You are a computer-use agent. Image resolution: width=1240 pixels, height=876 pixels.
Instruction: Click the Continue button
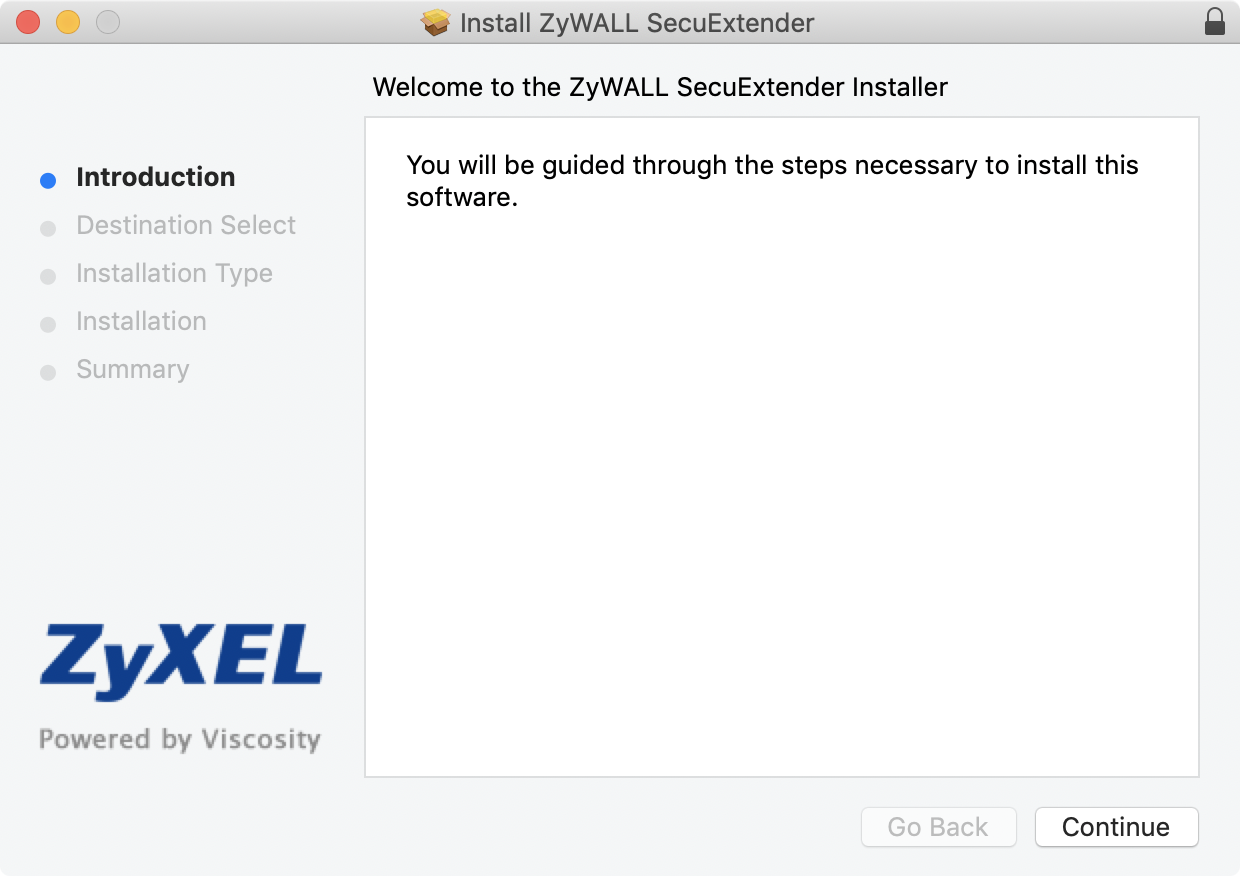pos(1116,827)
